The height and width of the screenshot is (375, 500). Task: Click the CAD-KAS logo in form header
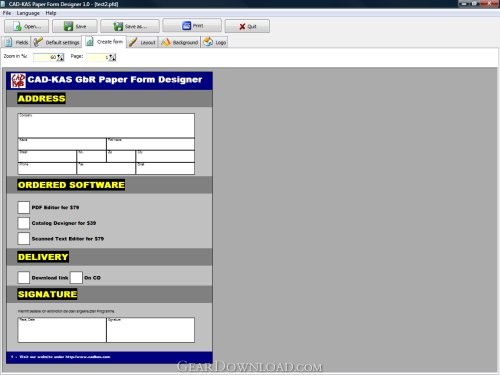18,80
